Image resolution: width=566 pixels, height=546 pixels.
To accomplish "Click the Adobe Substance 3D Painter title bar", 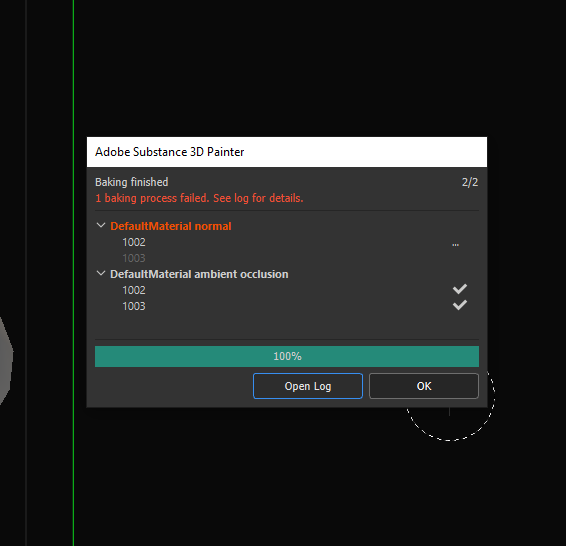I will (287, 152).
